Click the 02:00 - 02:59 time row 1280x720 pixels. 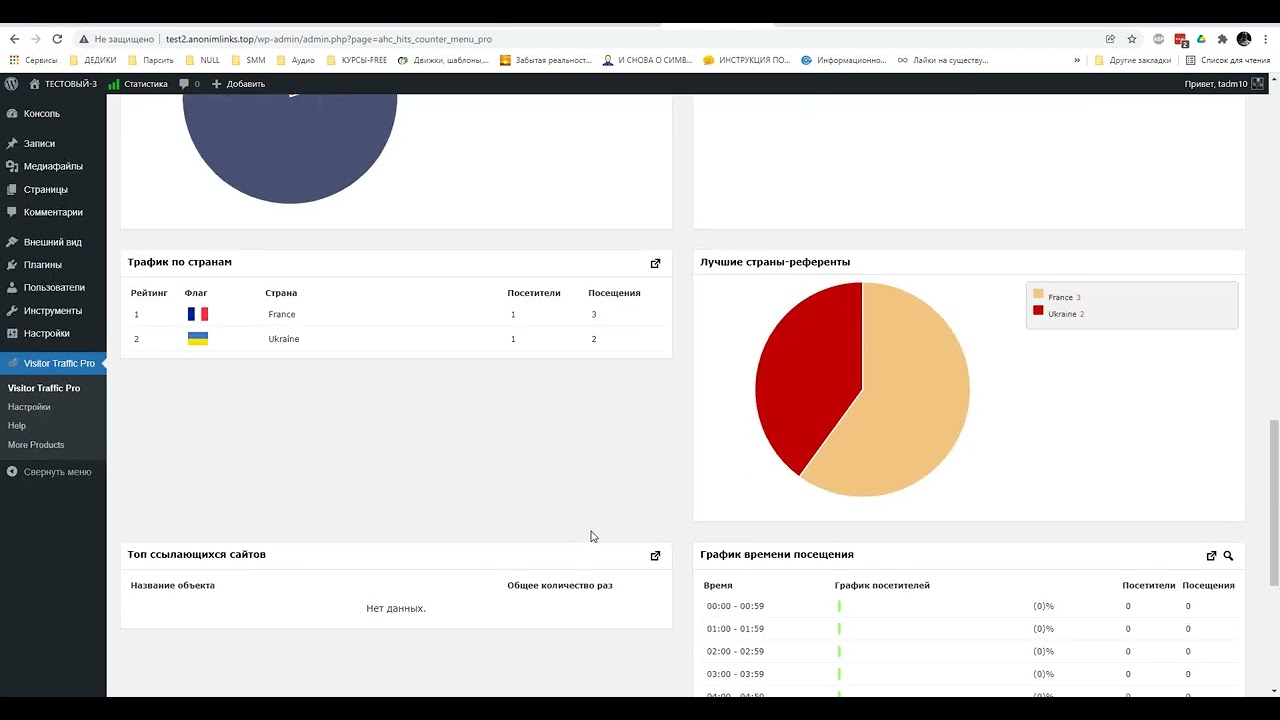(969, 651)
